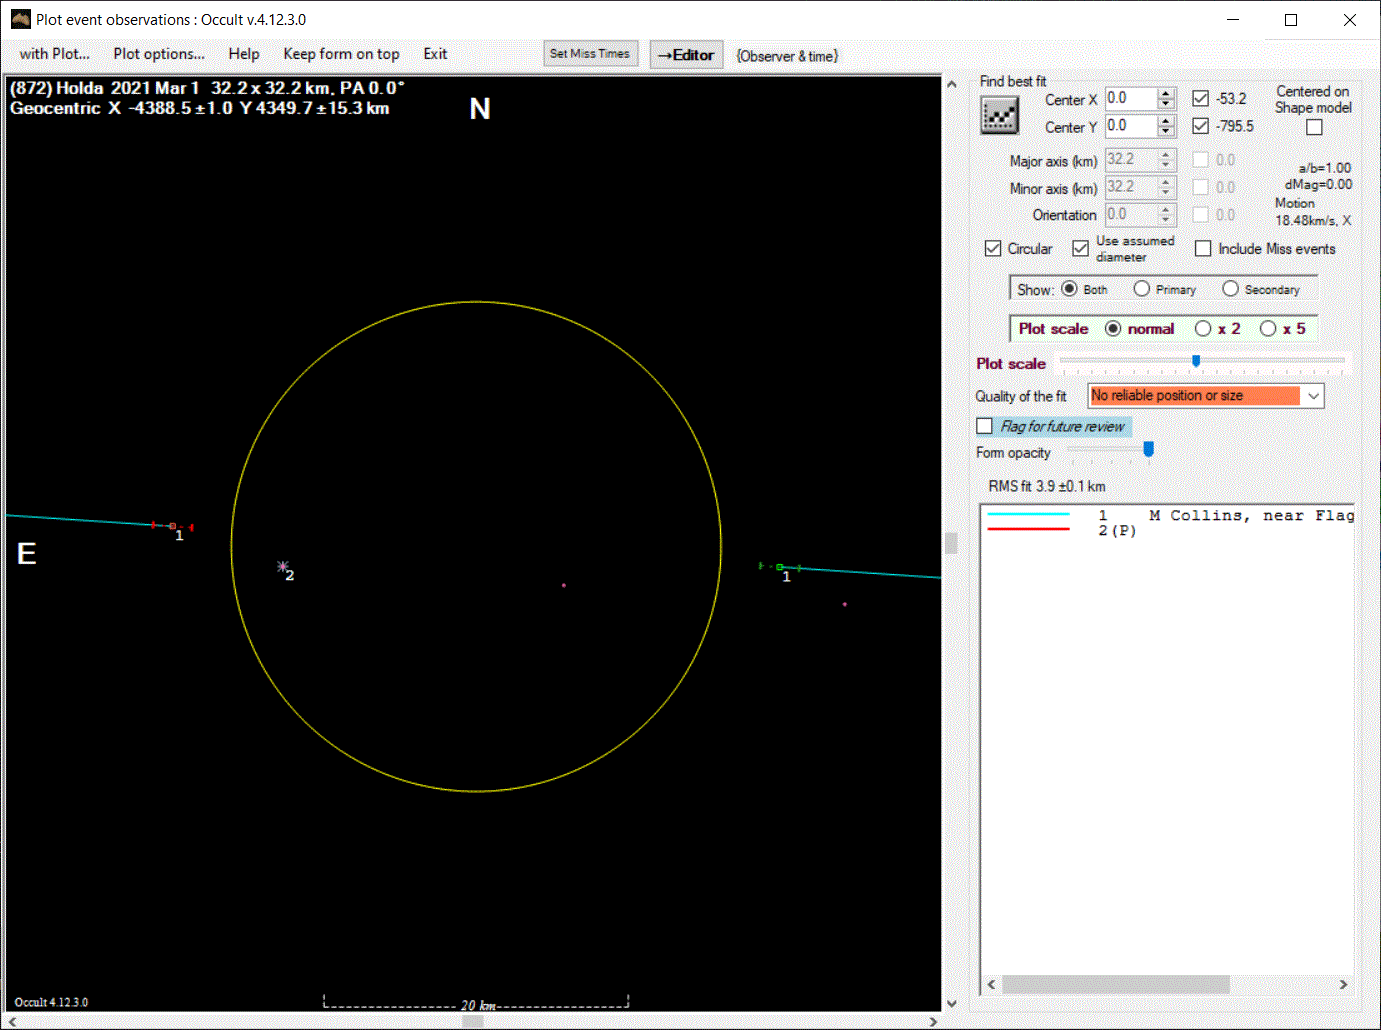Screen dimensions: 1381x1030
Task: Click the RMS fit 3.9 ±0.1 km text
Action: (1047, 486)
